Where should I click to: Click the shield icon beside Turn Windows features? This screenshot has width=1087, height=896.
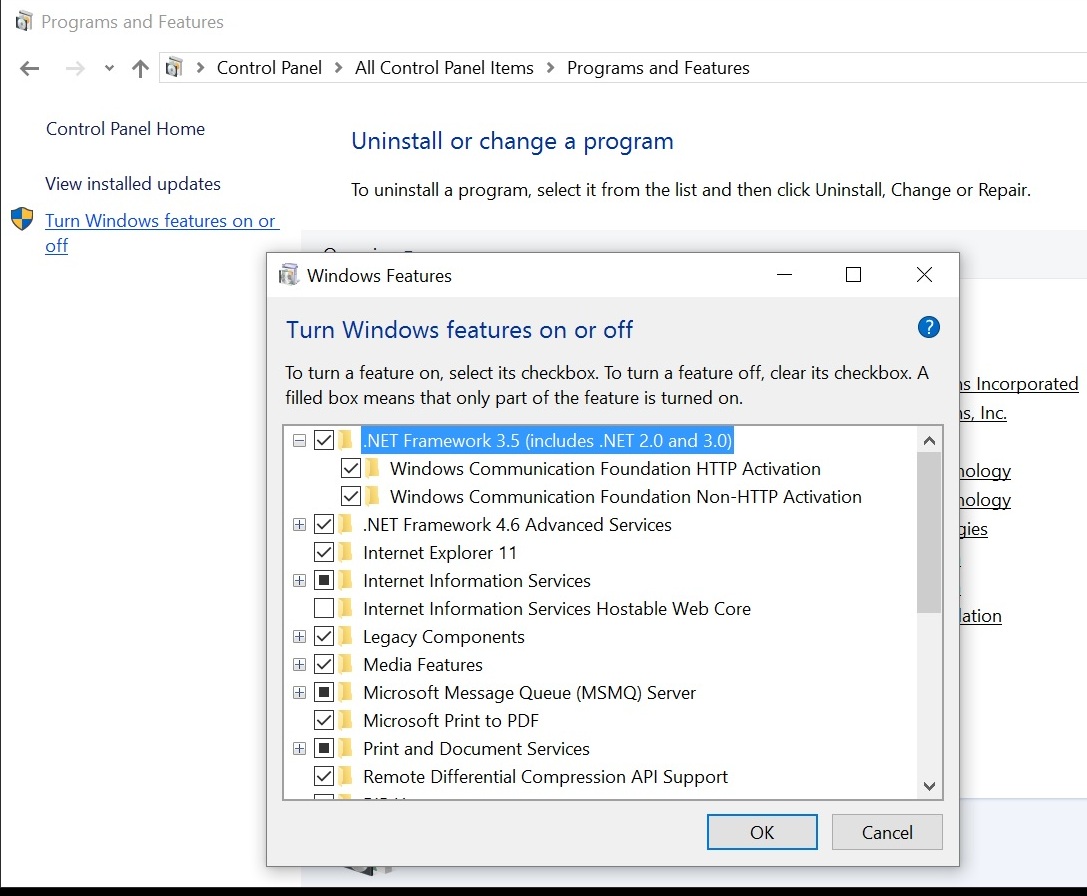click(22, 218)
